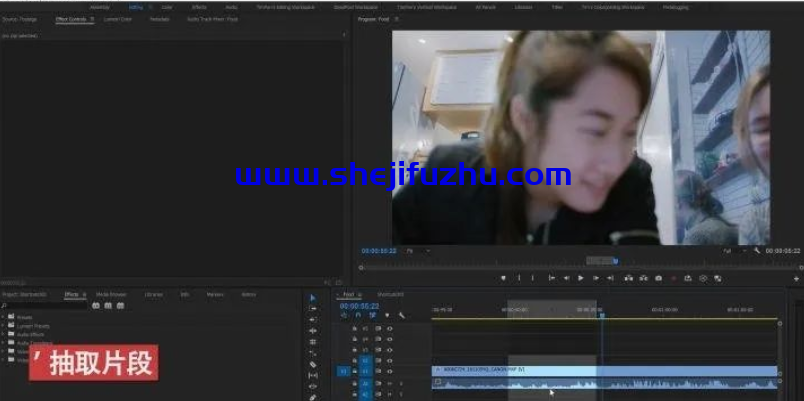Switch to the Effect Controls tab
The width and height of the screenshot is (804, 401).
(71, 19)
